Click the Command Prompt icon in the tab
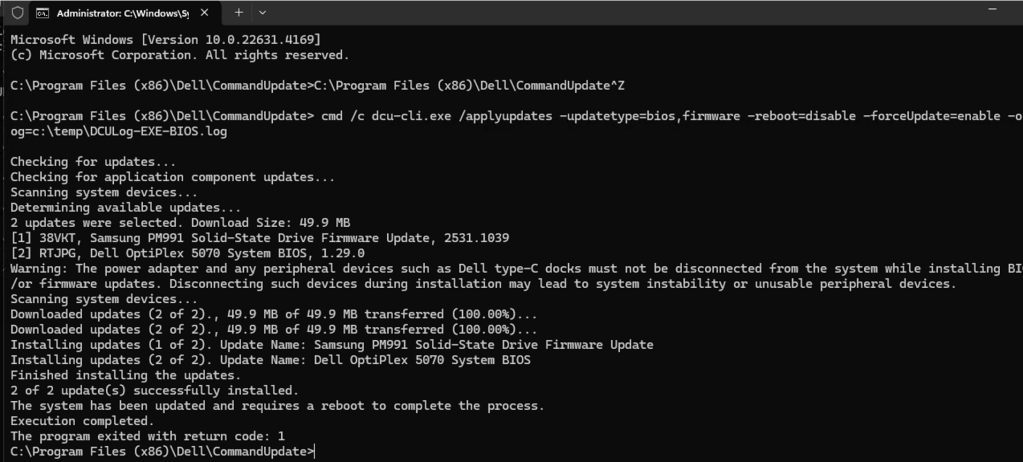Image resolution: width=1023 pixels, height=462 pixels. click(x=43, y=13)
